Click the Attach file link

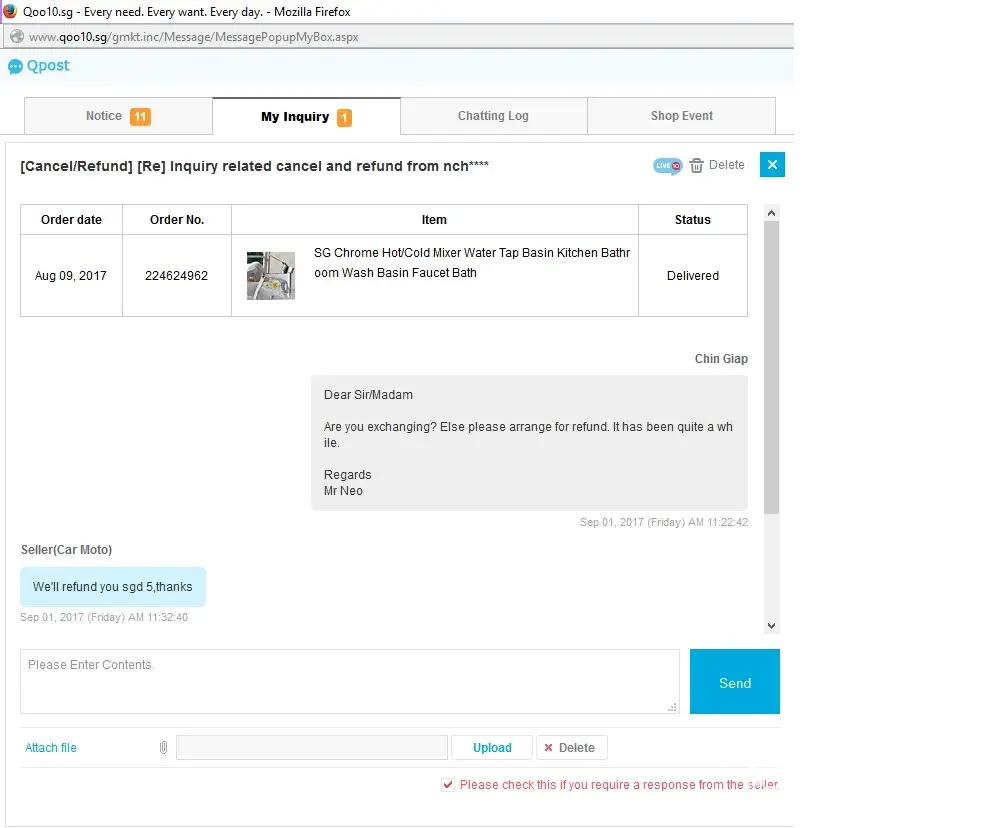tap(51, 748)
